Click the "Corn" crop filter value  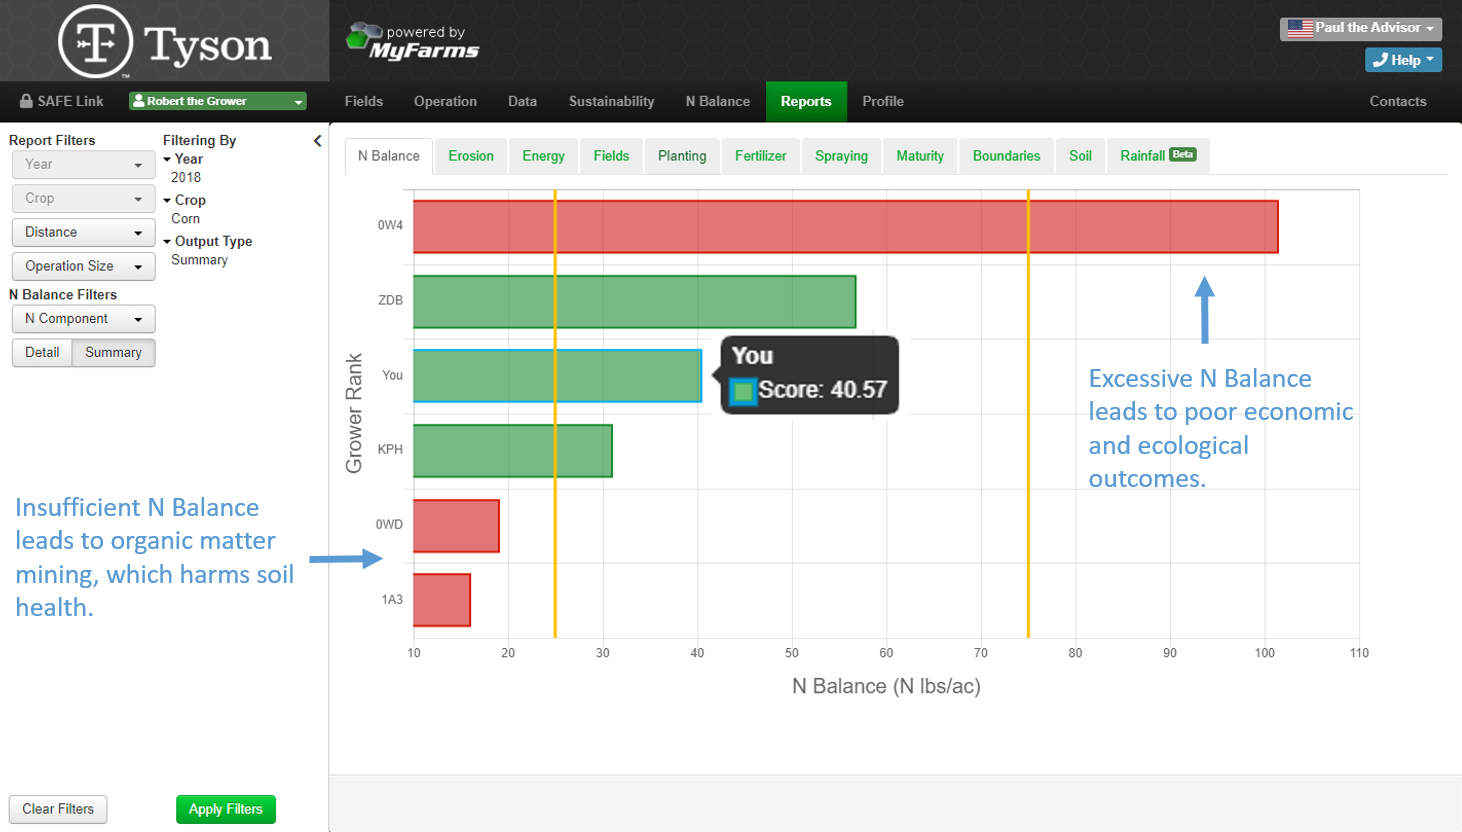[186, 219]
